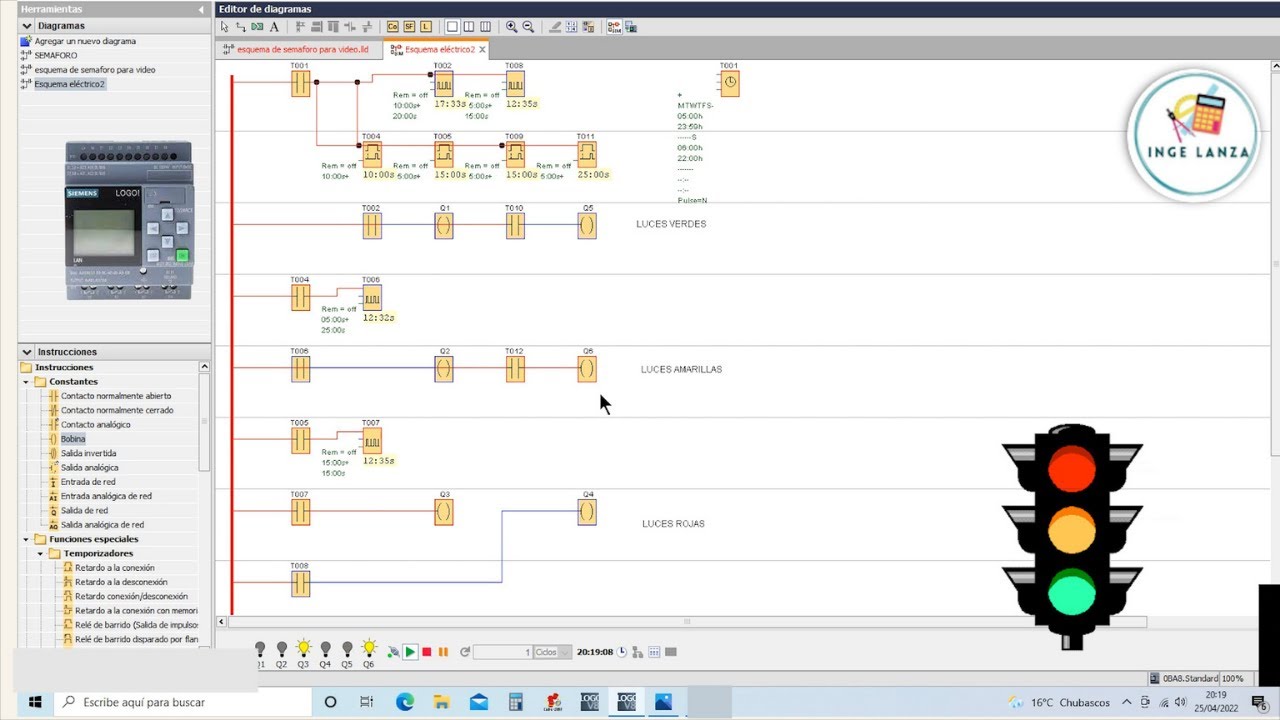1280x720 pixels.
Task: Toggle the Q2 output lamp
Action: [282, 650]
